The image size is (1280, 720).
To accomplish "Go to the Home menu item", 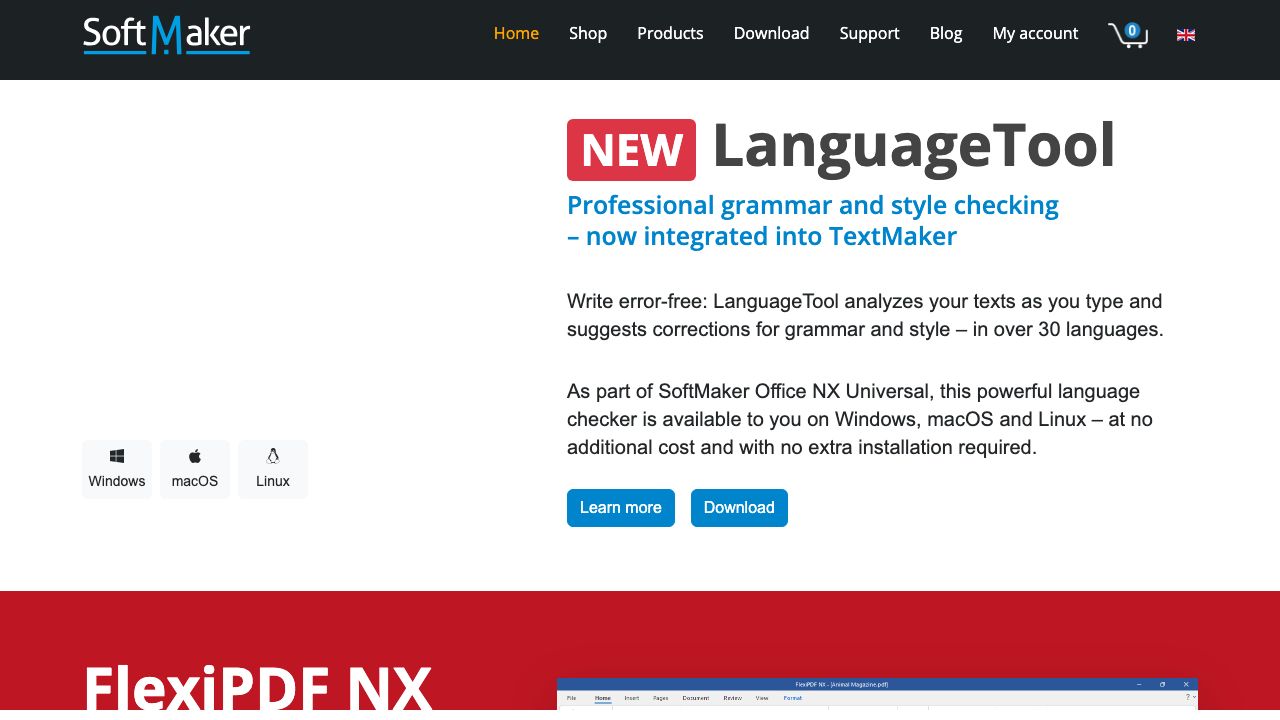I will click(516, 33).
